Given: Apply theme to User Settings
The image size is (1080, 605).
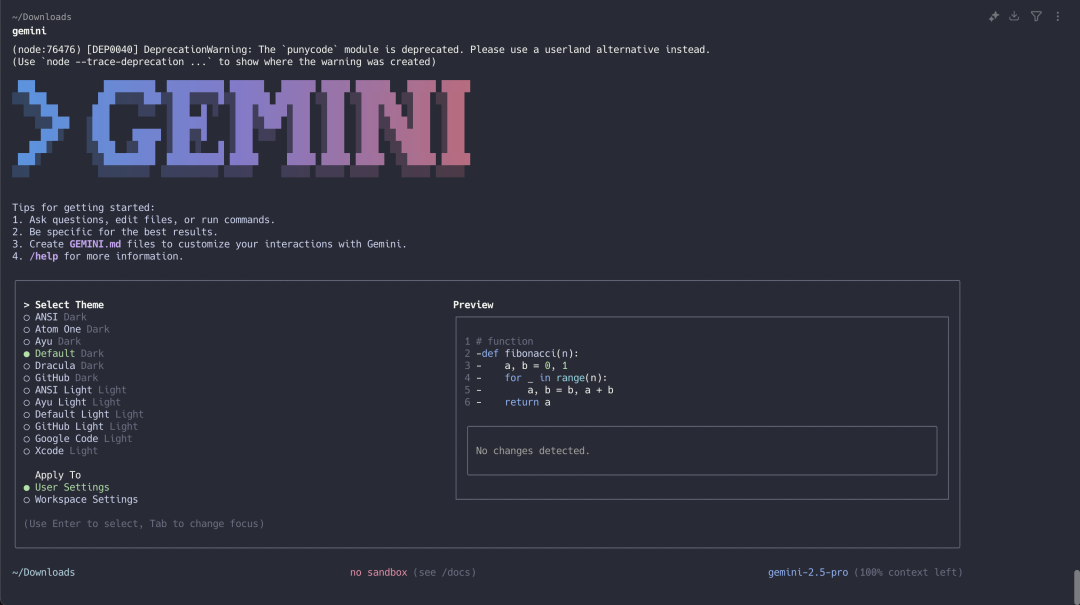Looking at the screenshot, I should [x=66, y=487].
